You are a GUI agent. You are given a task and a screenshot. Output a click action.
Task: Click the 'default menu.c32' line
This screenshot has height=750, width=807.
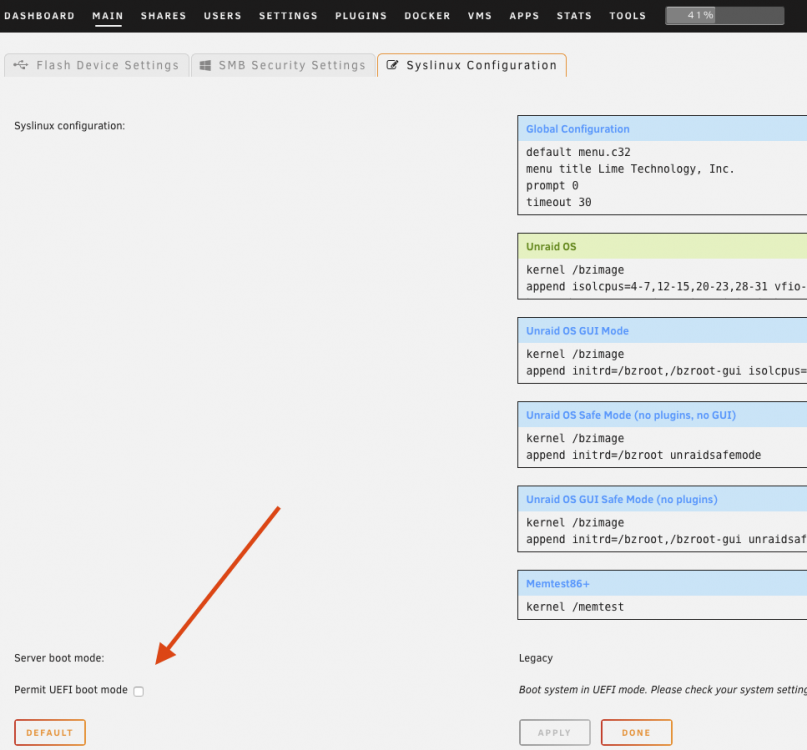(x=578, y=152)
